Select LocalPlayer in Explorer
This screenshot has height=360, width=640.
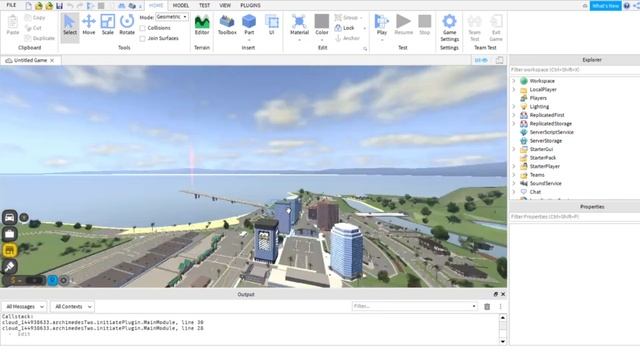(x=543, y=89)
